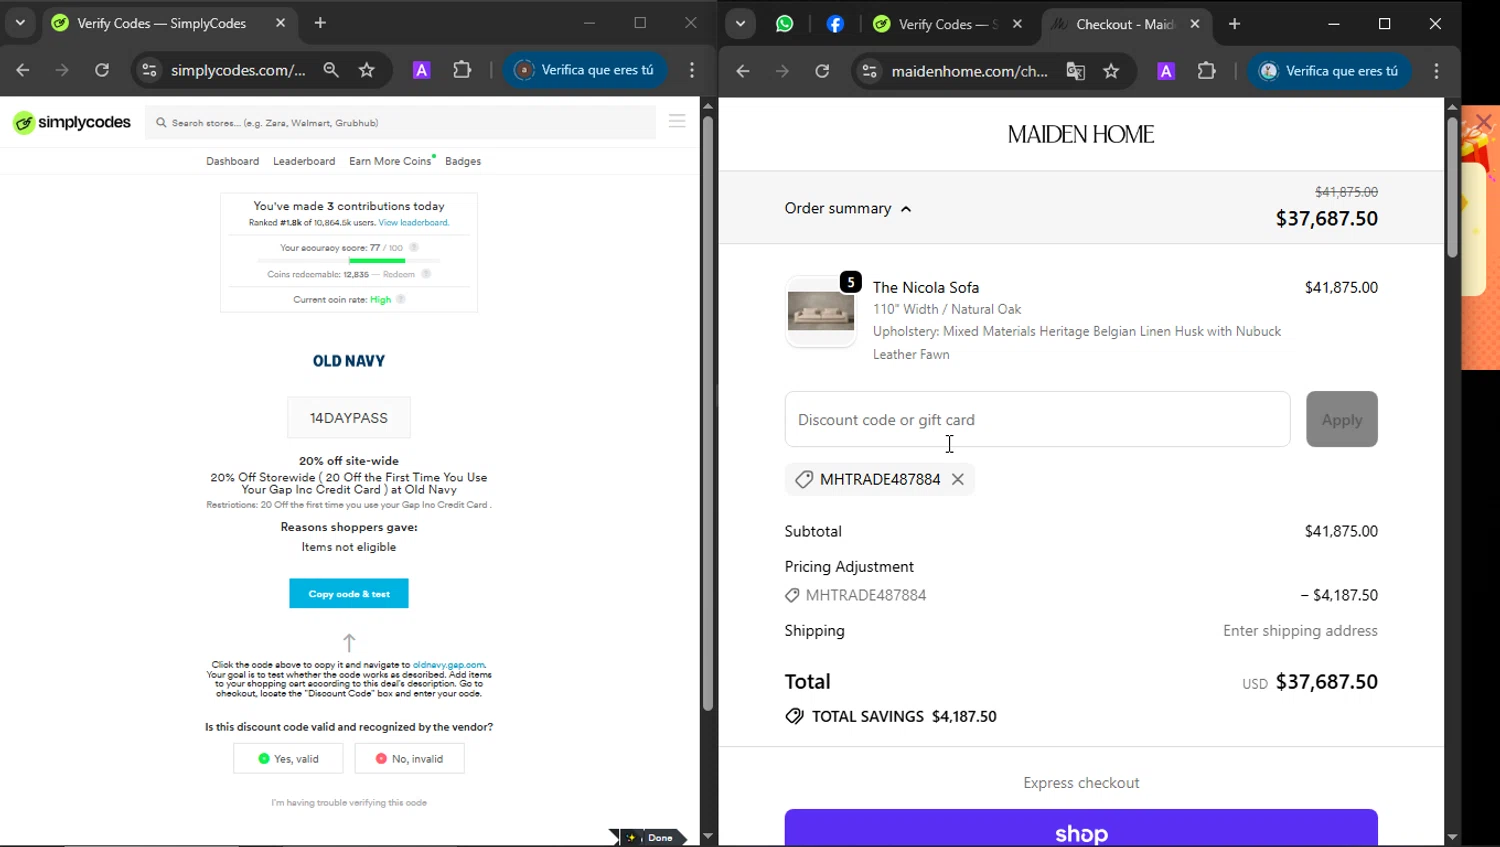Open the Leaderboard menu item
This screenshot has height=847, width=1500.
click(x=304, y=161)
